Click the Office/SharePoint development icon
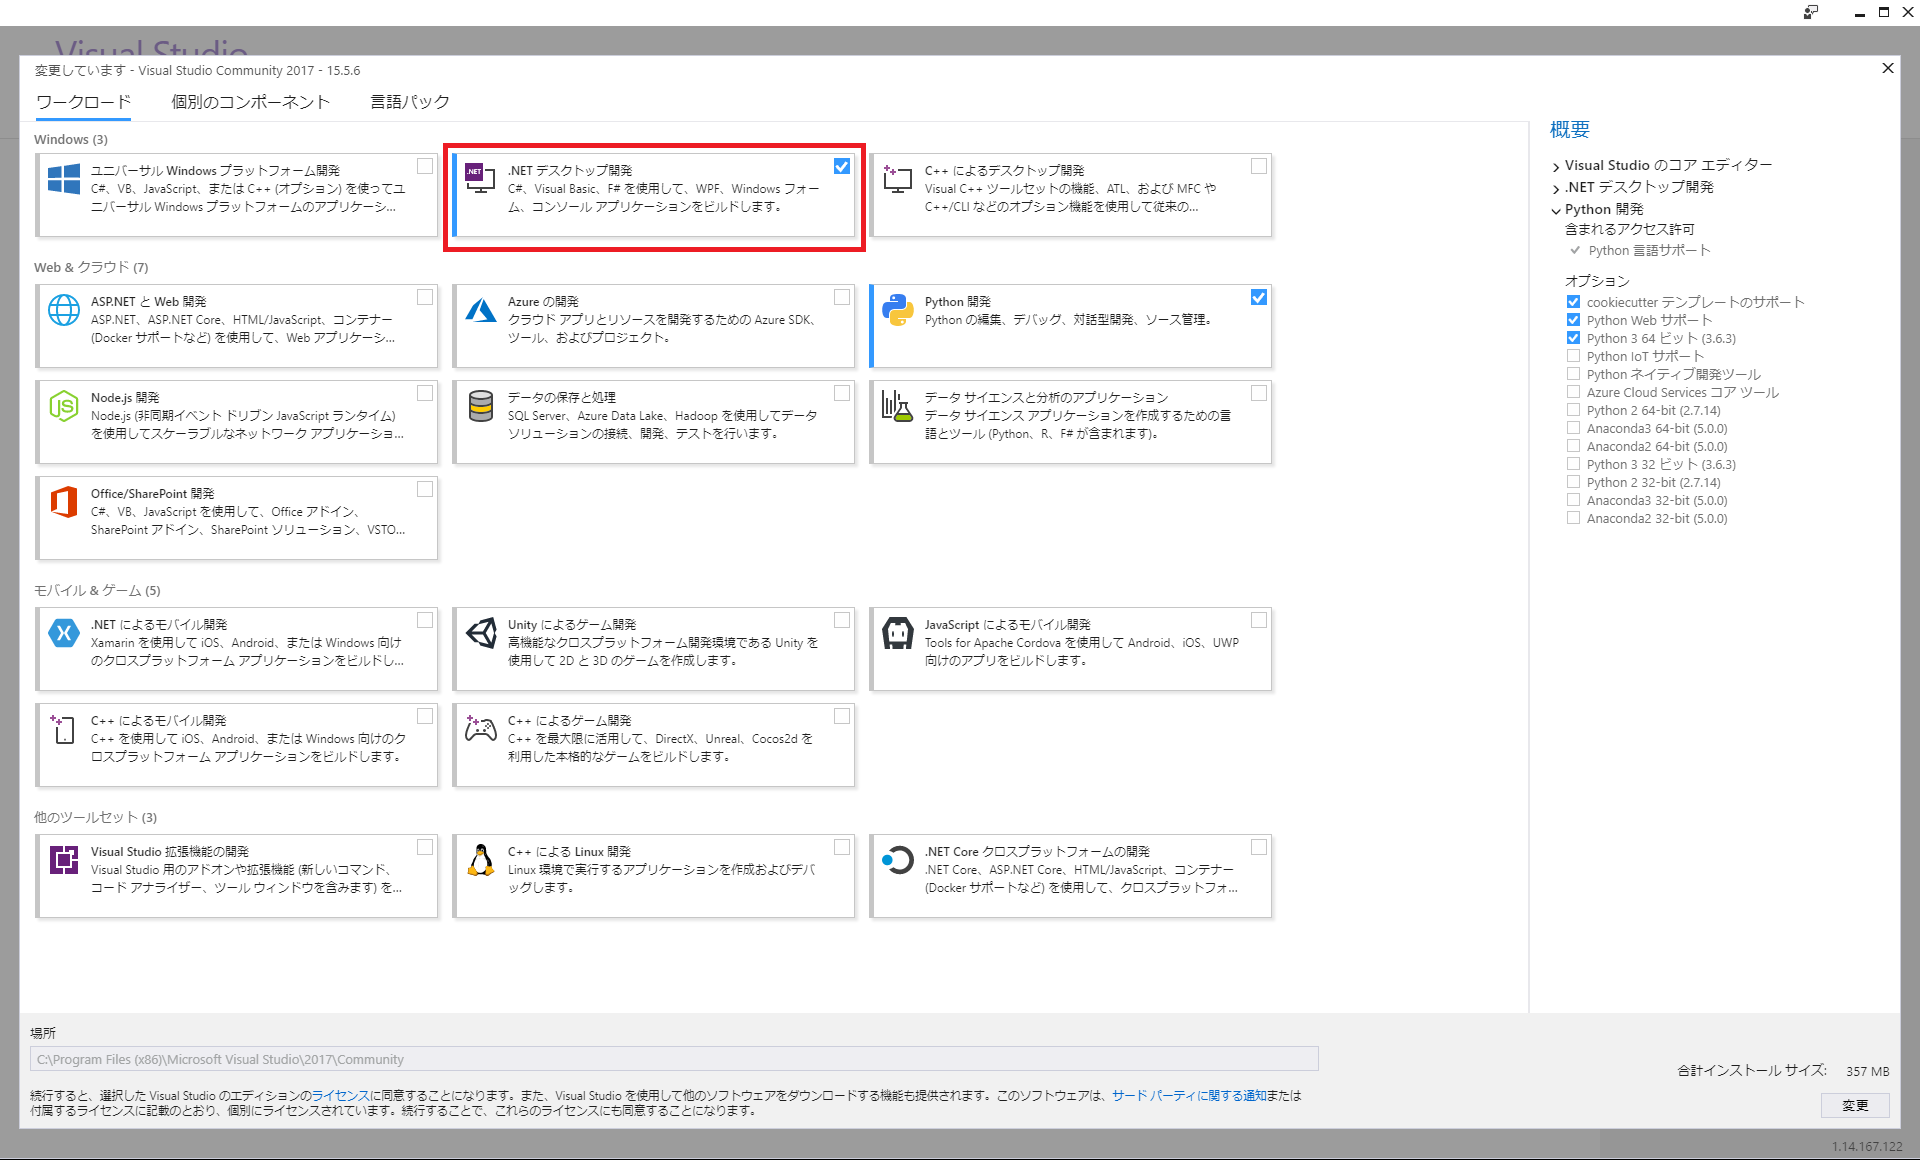This screenshot has height=1160, width=1920. click(64, 502)
